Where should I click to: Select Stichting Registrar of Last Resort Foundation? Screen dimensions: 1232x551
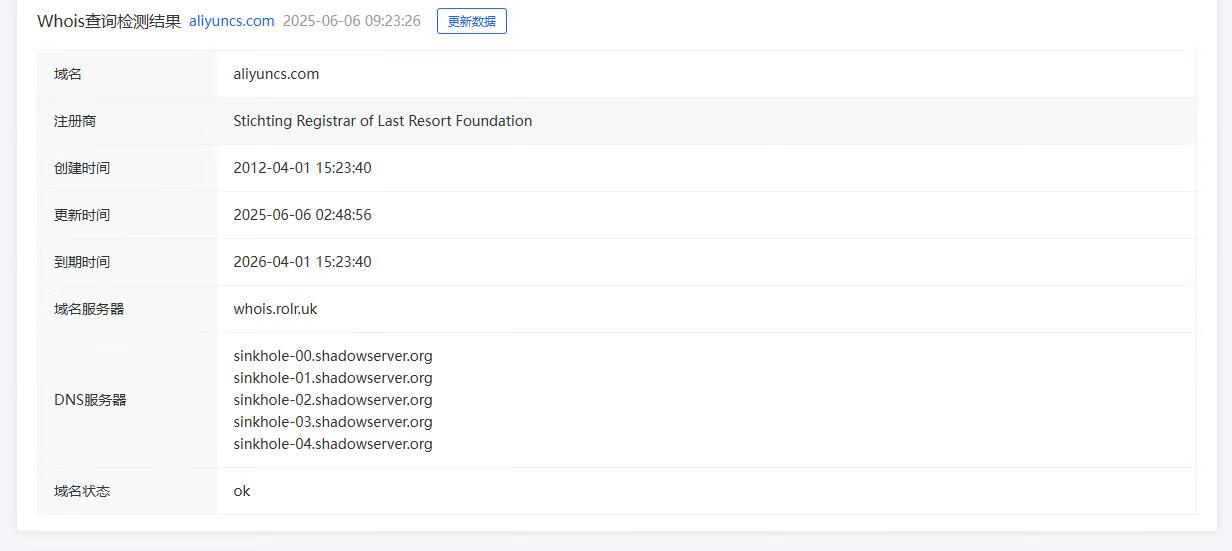(x=383, y=121)
